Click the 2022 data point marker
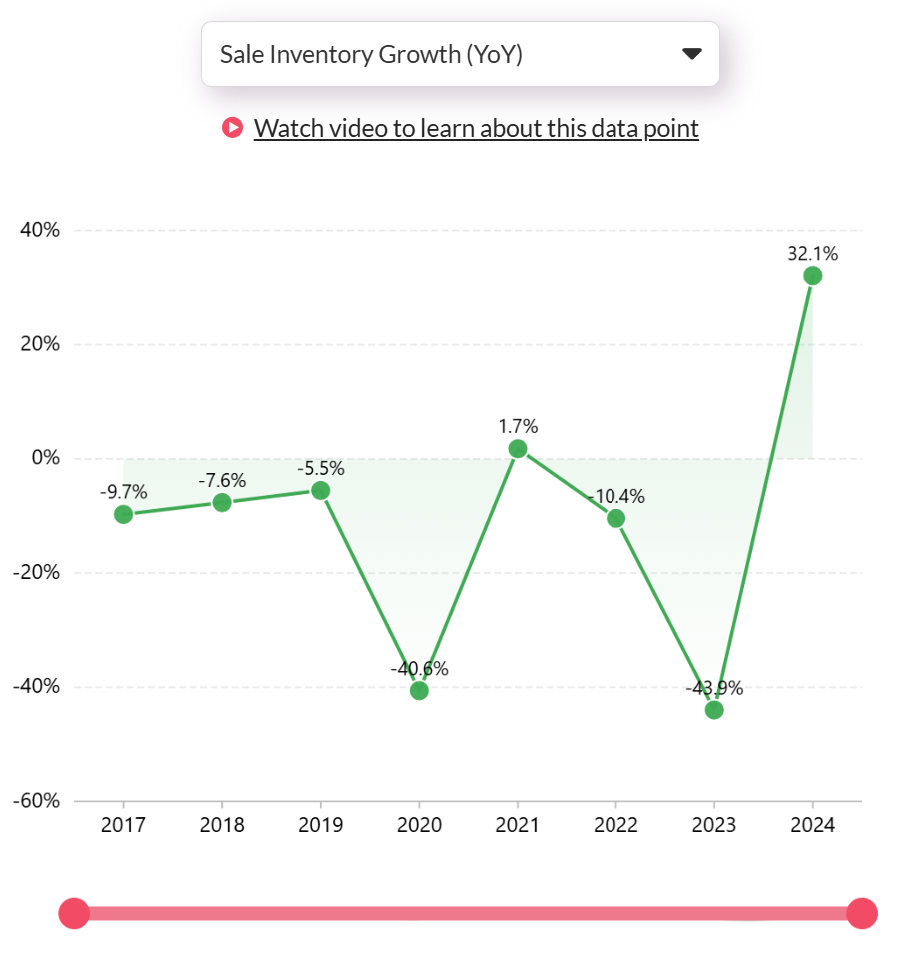922x960 pixels. tap(616, 518)
